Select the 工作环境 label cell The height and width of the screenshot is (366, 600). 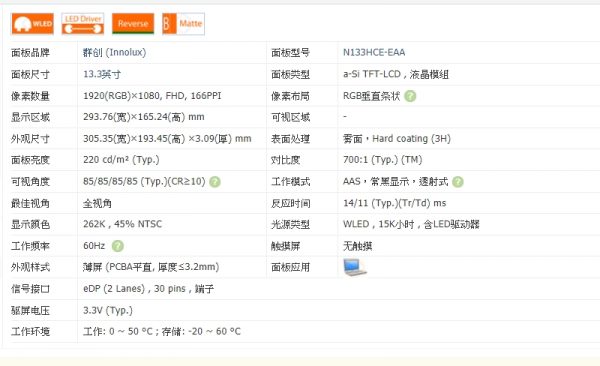[30, 332]
